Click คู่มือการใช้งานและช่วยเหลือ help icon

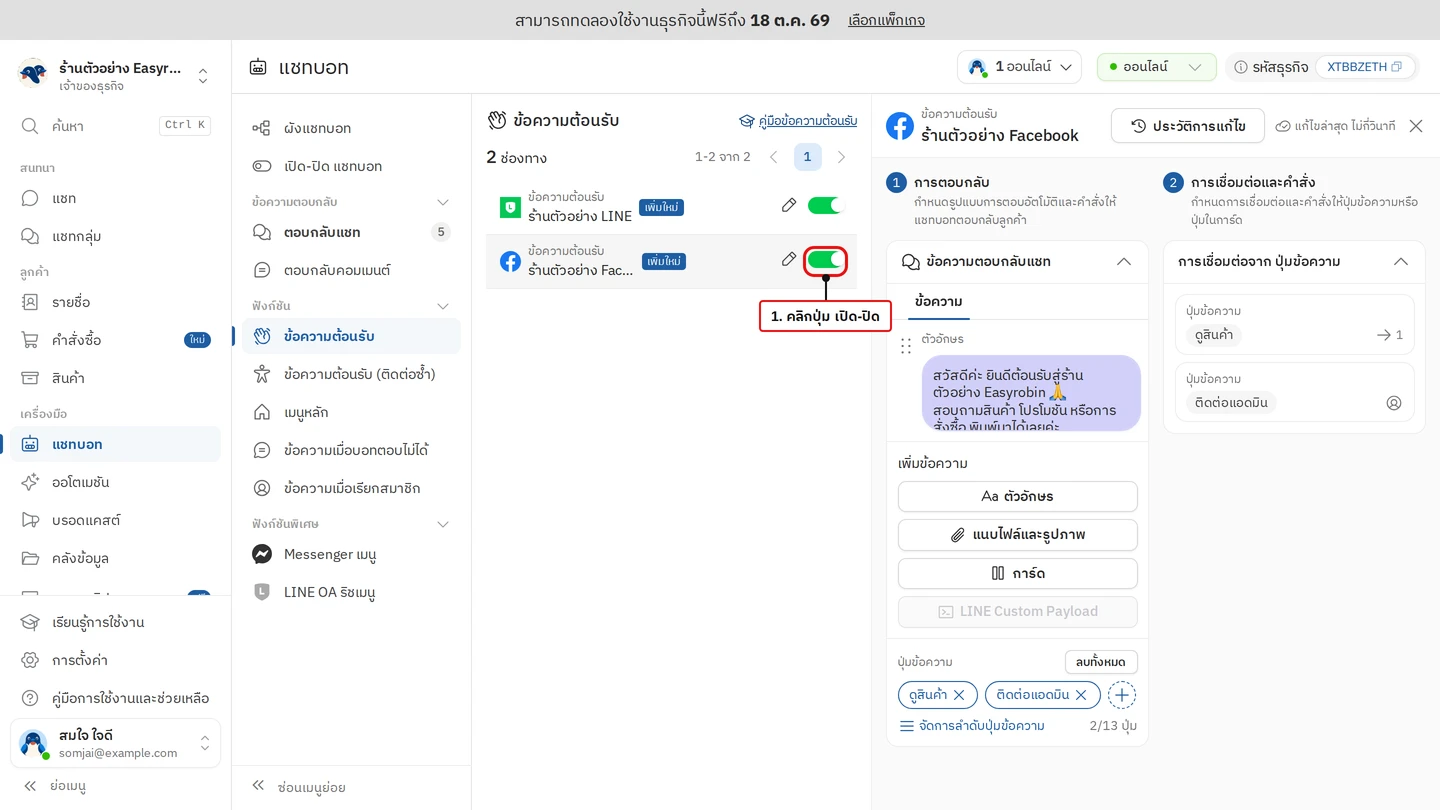coord(31,698)
